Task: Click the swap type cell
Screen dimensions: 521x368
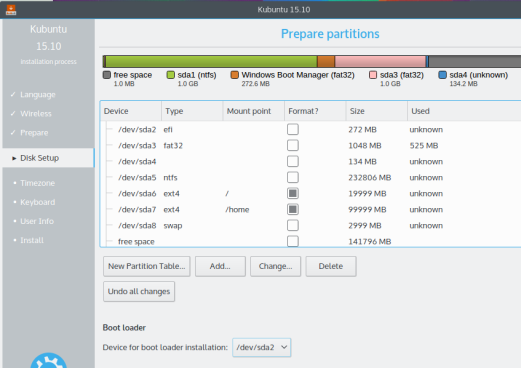Action: pos(173,226)
